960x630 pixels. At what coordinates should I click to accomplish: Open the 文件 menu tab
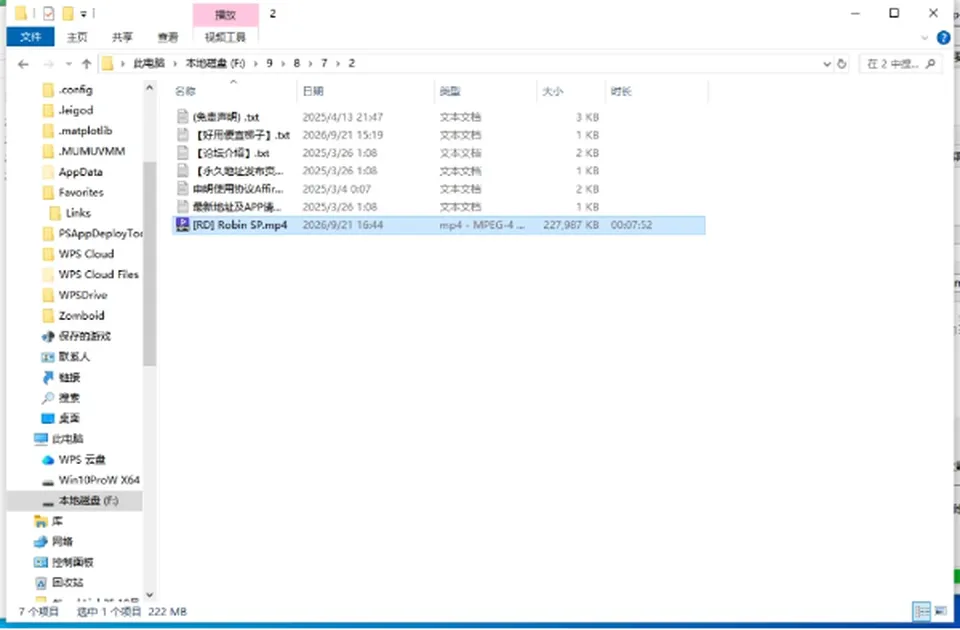31,37
